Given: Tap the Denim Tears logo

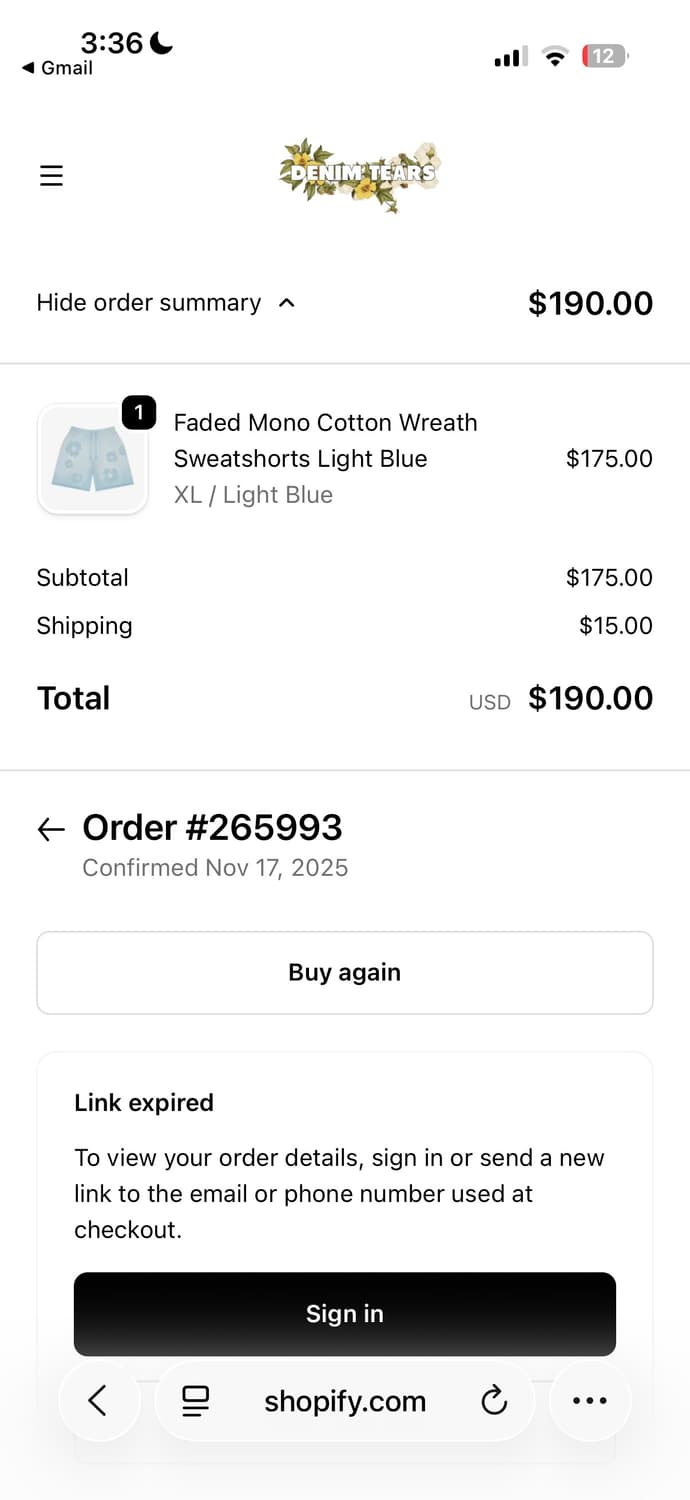Looking at the screenshot, I should point(359,175).
